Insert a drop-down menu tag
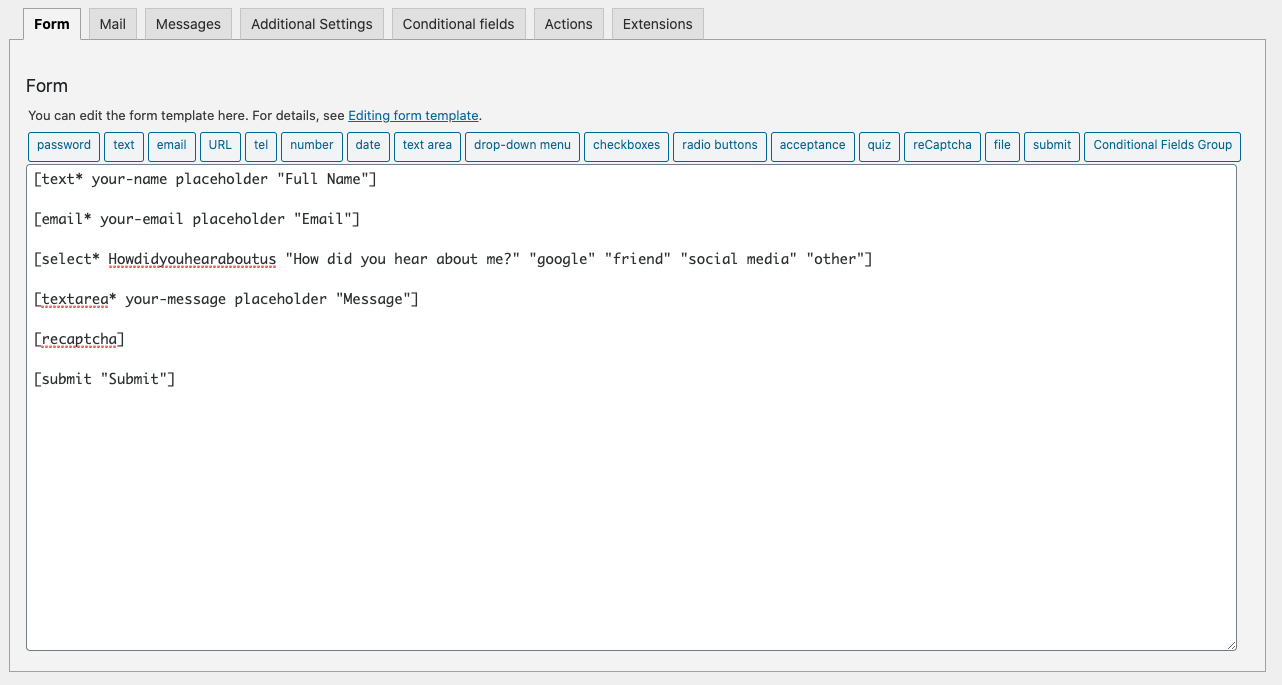 point(522,146)
